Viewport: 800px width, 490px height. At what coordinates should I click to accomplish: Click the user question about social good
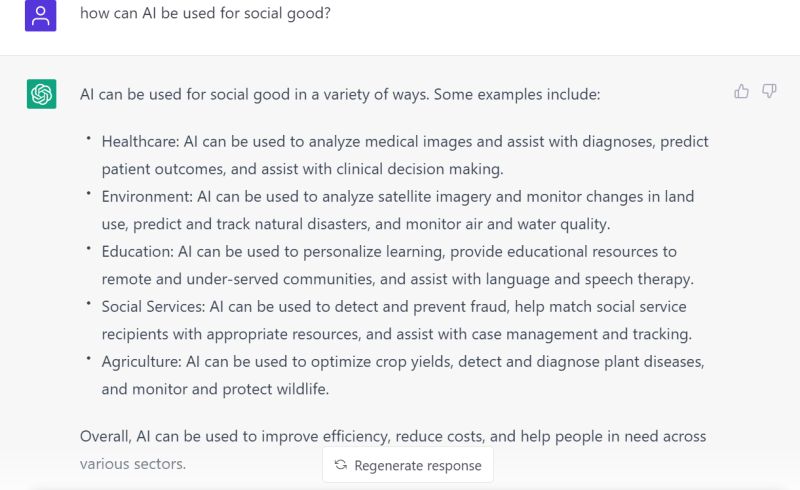point(205,13)
